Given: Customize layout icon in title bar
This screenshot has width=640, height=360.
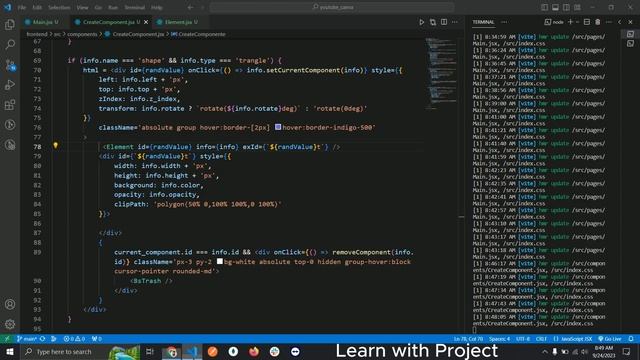Looking at the screenshot, I should point(577,7).
